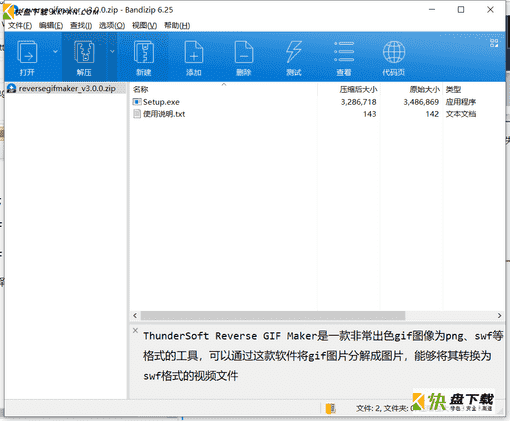Expand the Extract button dropdown arrow
Image resolution: width=510 pixels, height=421 pixels.
pos(112,51)
